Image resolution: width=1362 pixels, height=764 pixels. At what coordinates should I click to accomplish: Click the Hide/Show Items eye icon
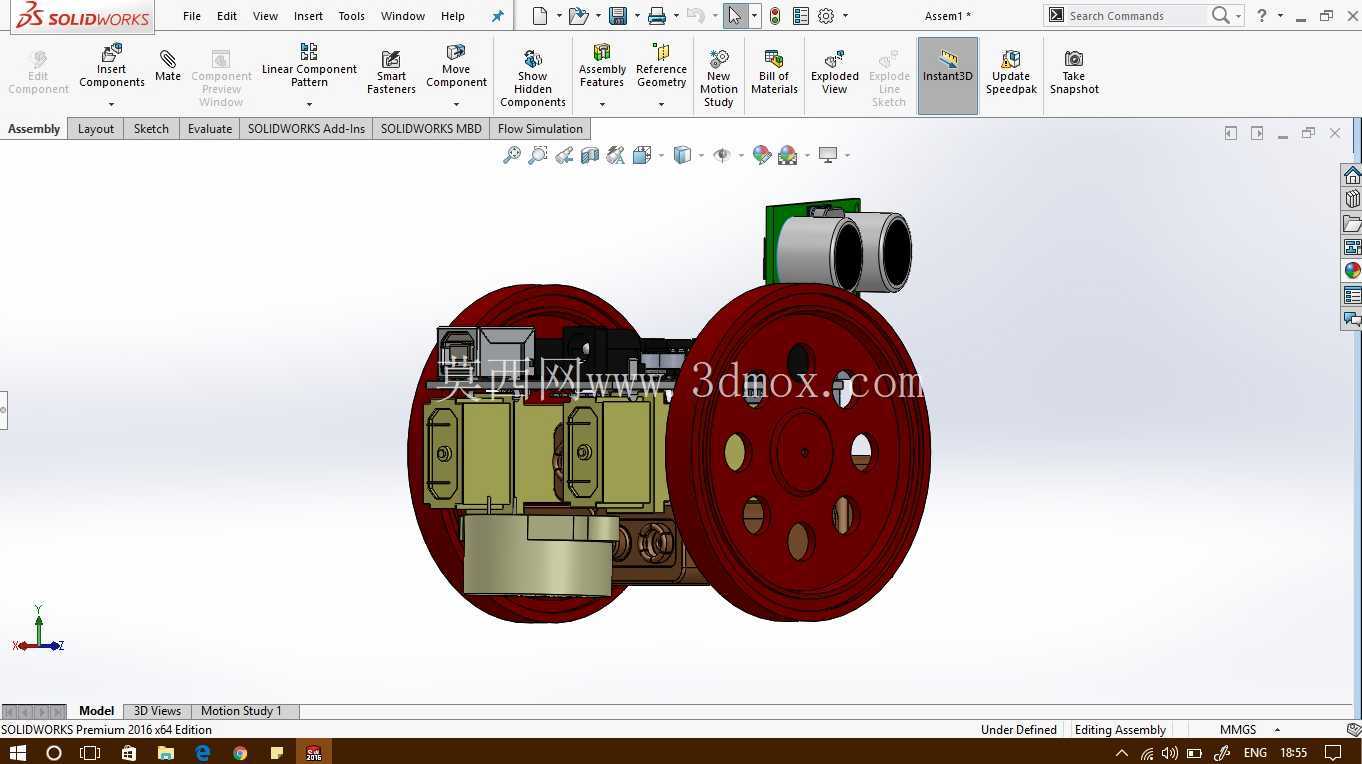[722, 155]
